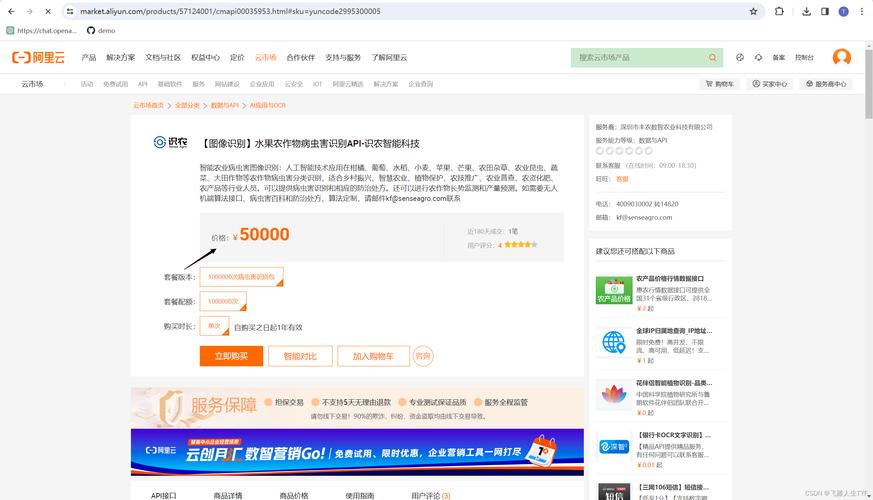The width and height of the screenshot is (873, 500).
Task: Open the 控制台 console link
Action: click(805, 57)
